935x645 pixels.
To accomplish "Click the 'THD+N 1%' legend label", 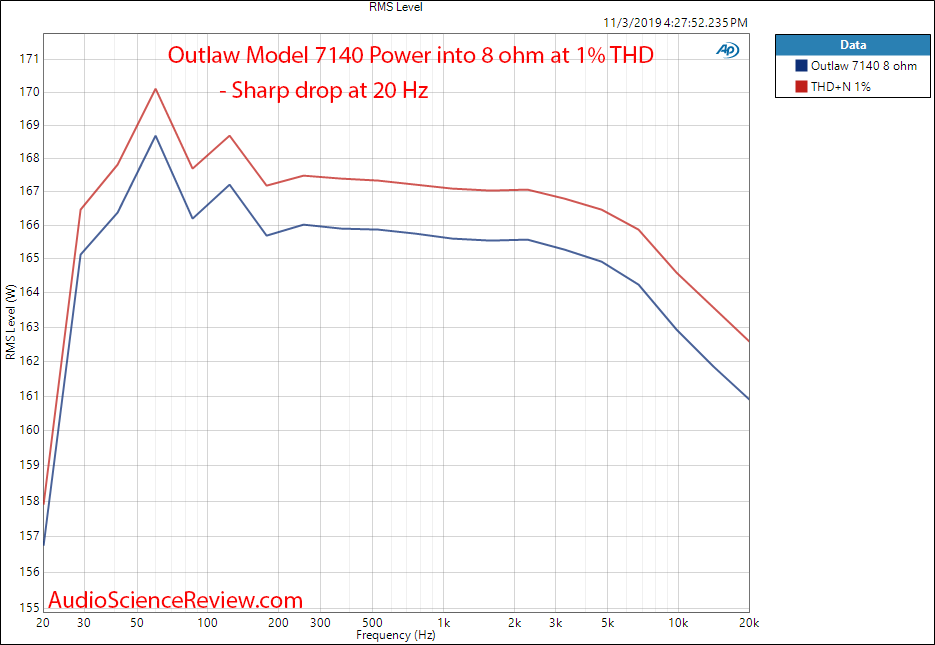I will pos(840,86).
